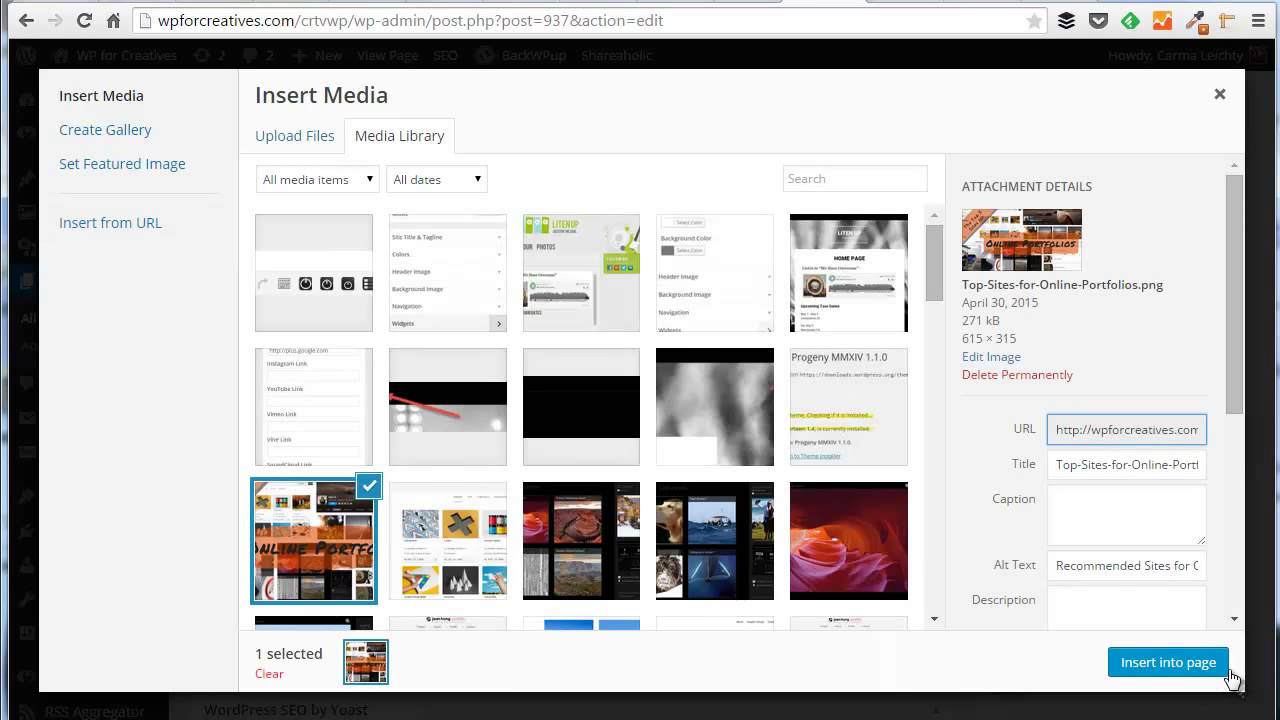
Task: Save page with the Pocket extension icon
Action: (1099, 20)
